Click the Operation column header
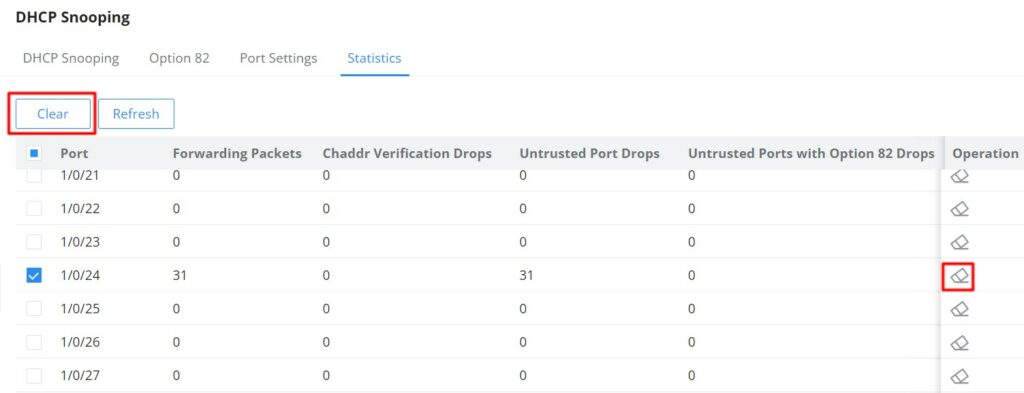The height and width of the screenshot is (393, 1024). (x=985, y=153)
